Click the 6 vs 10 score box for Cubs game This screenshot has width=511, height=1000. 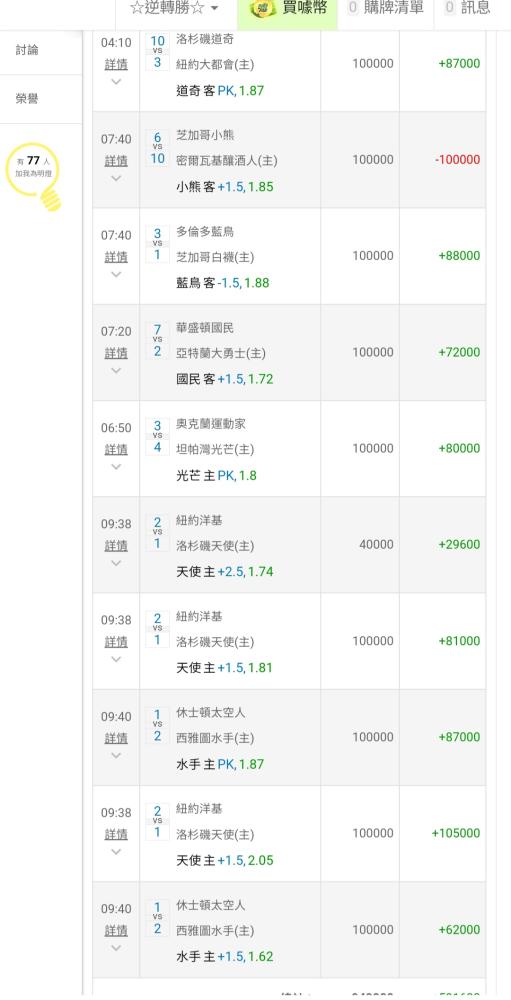158,148
